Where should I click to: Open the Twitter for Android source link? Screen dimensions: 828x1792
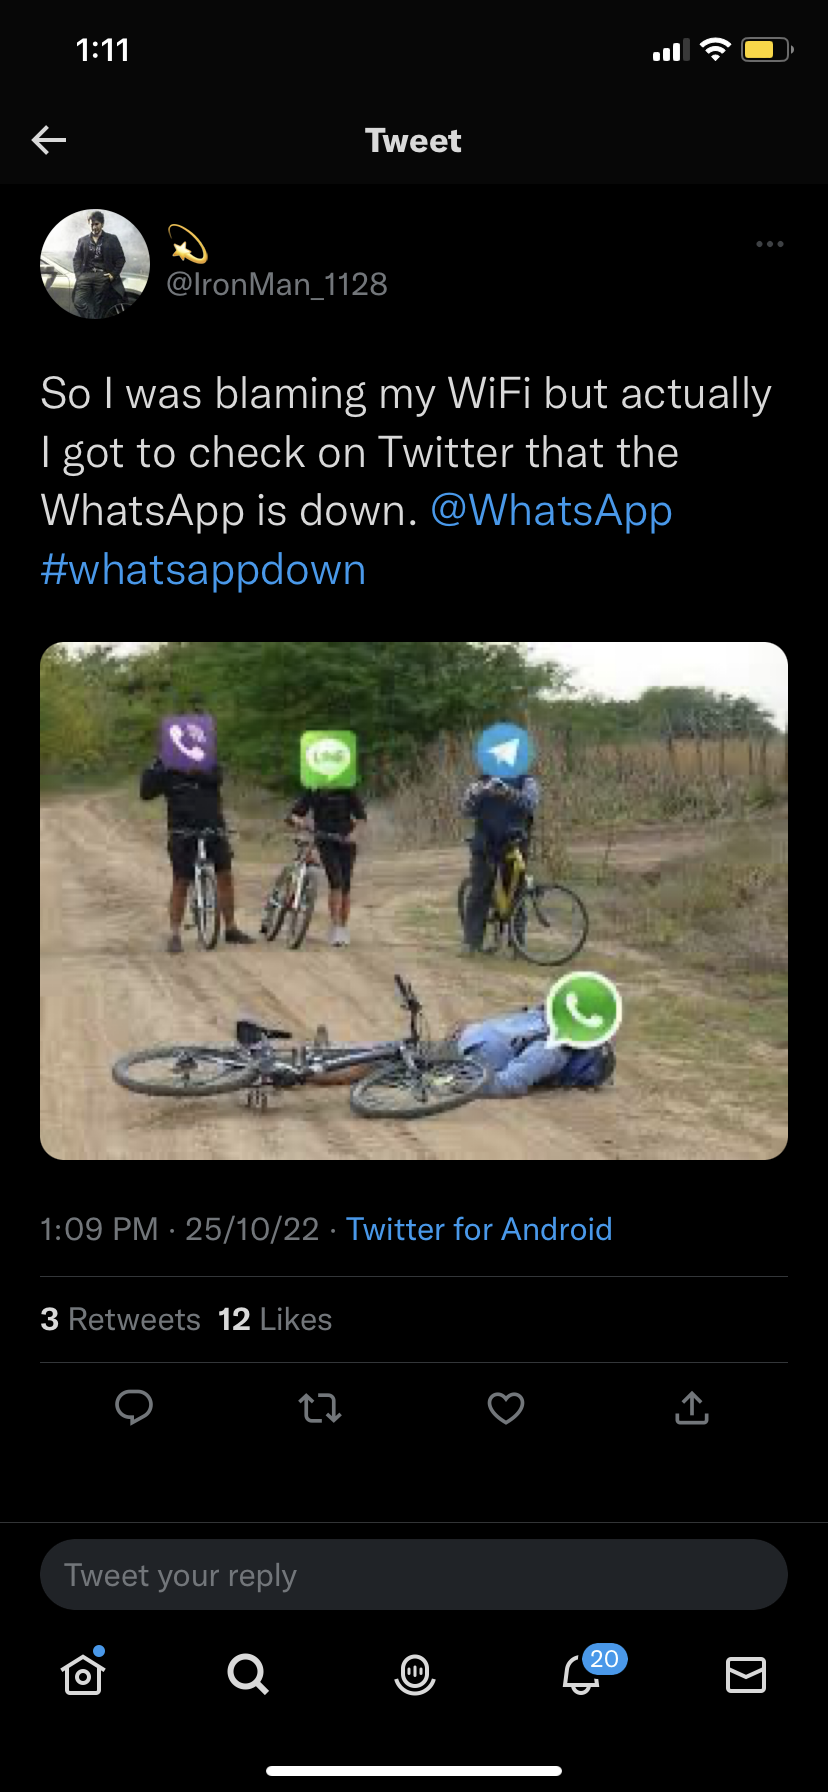pos(479,1229)
